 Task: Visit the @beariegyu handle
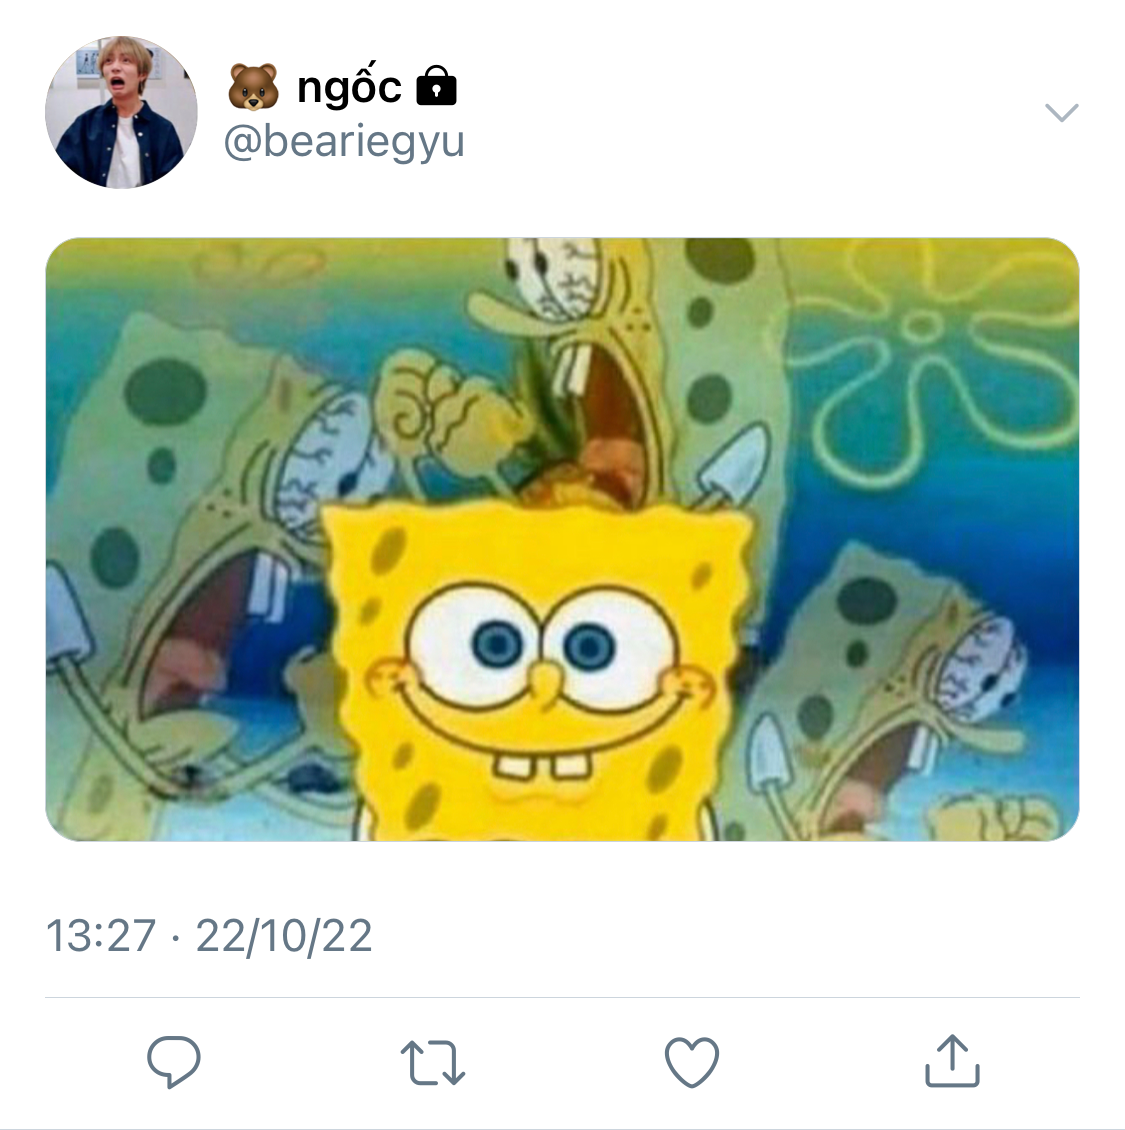click(344, 141)
